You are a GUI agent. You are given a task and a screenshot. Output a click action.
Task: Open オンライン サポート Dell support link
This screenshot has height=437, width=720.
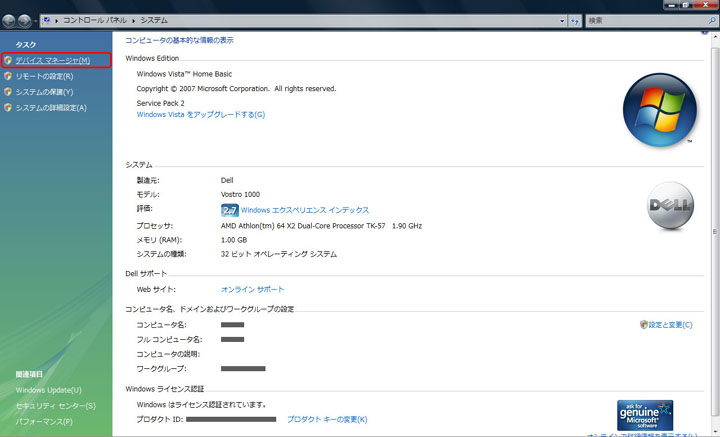(x=253, y=290)
